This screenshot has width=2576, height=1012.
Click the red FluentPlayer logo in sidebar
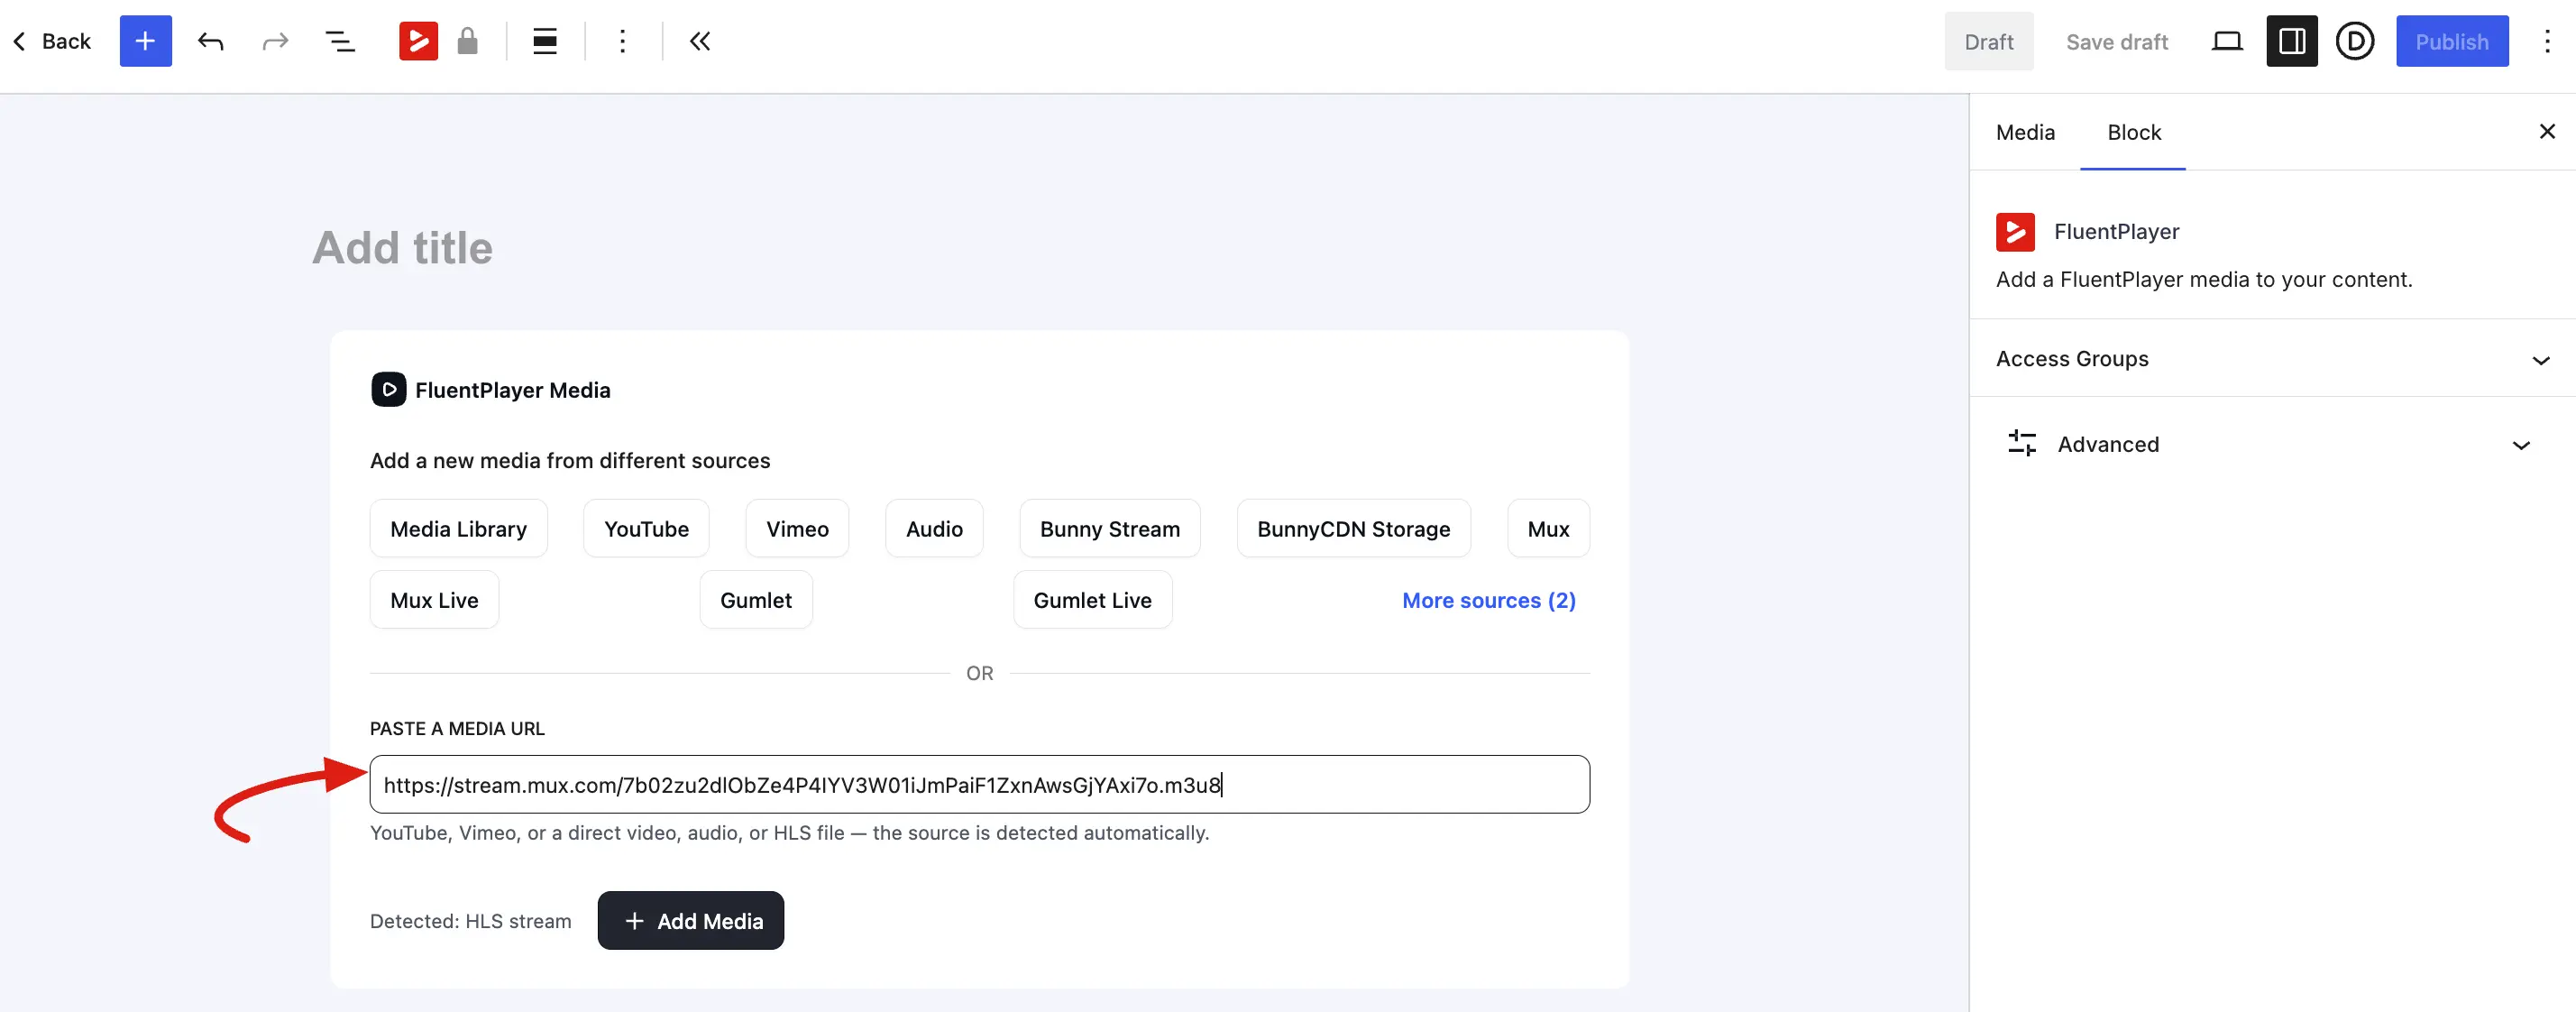click(2015, 231)
